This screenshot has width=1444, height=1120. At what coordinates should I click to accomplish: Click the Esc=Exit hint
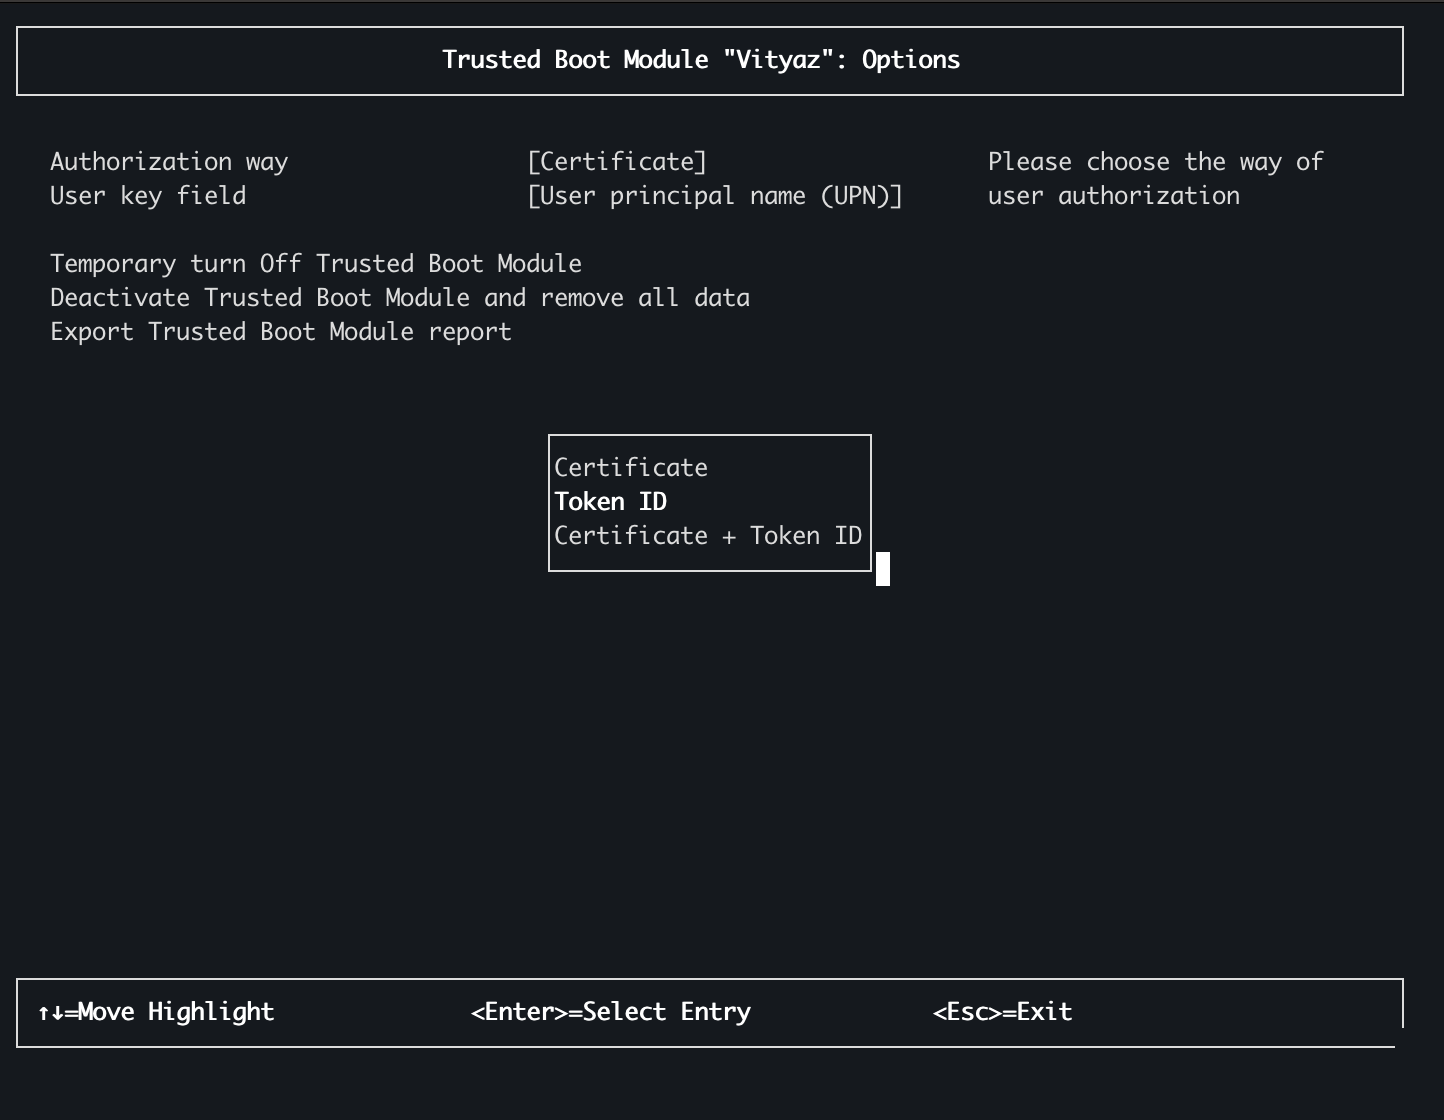[1002, 1012]
